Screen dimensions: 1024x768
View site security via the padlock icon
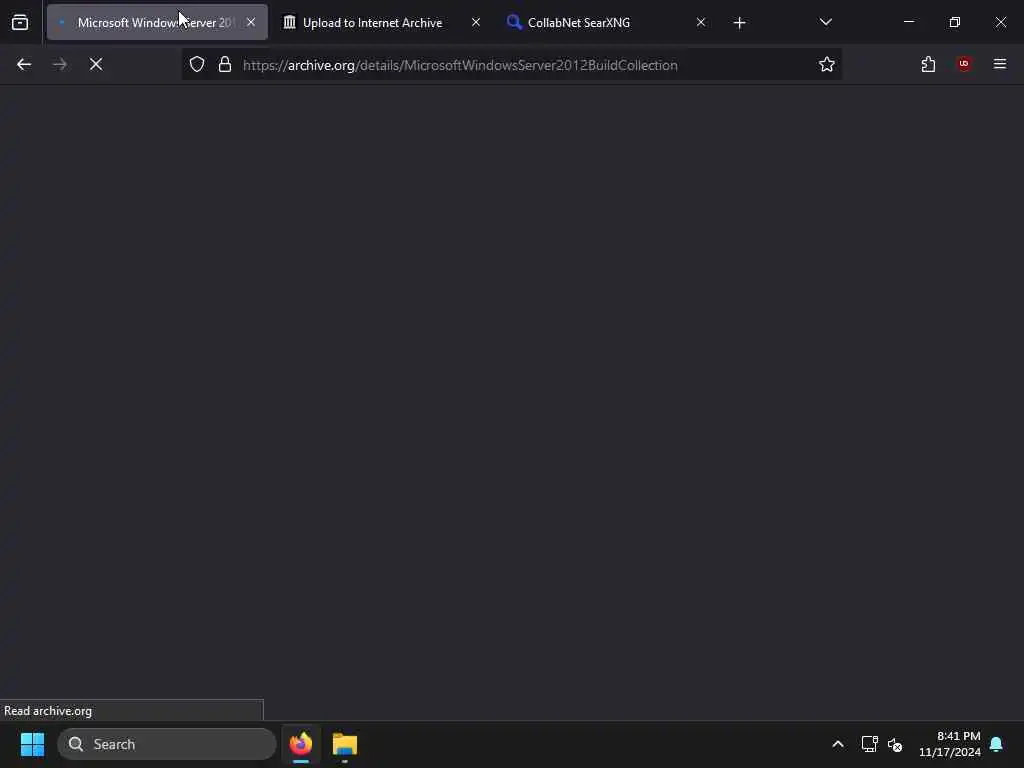(225, 64)
